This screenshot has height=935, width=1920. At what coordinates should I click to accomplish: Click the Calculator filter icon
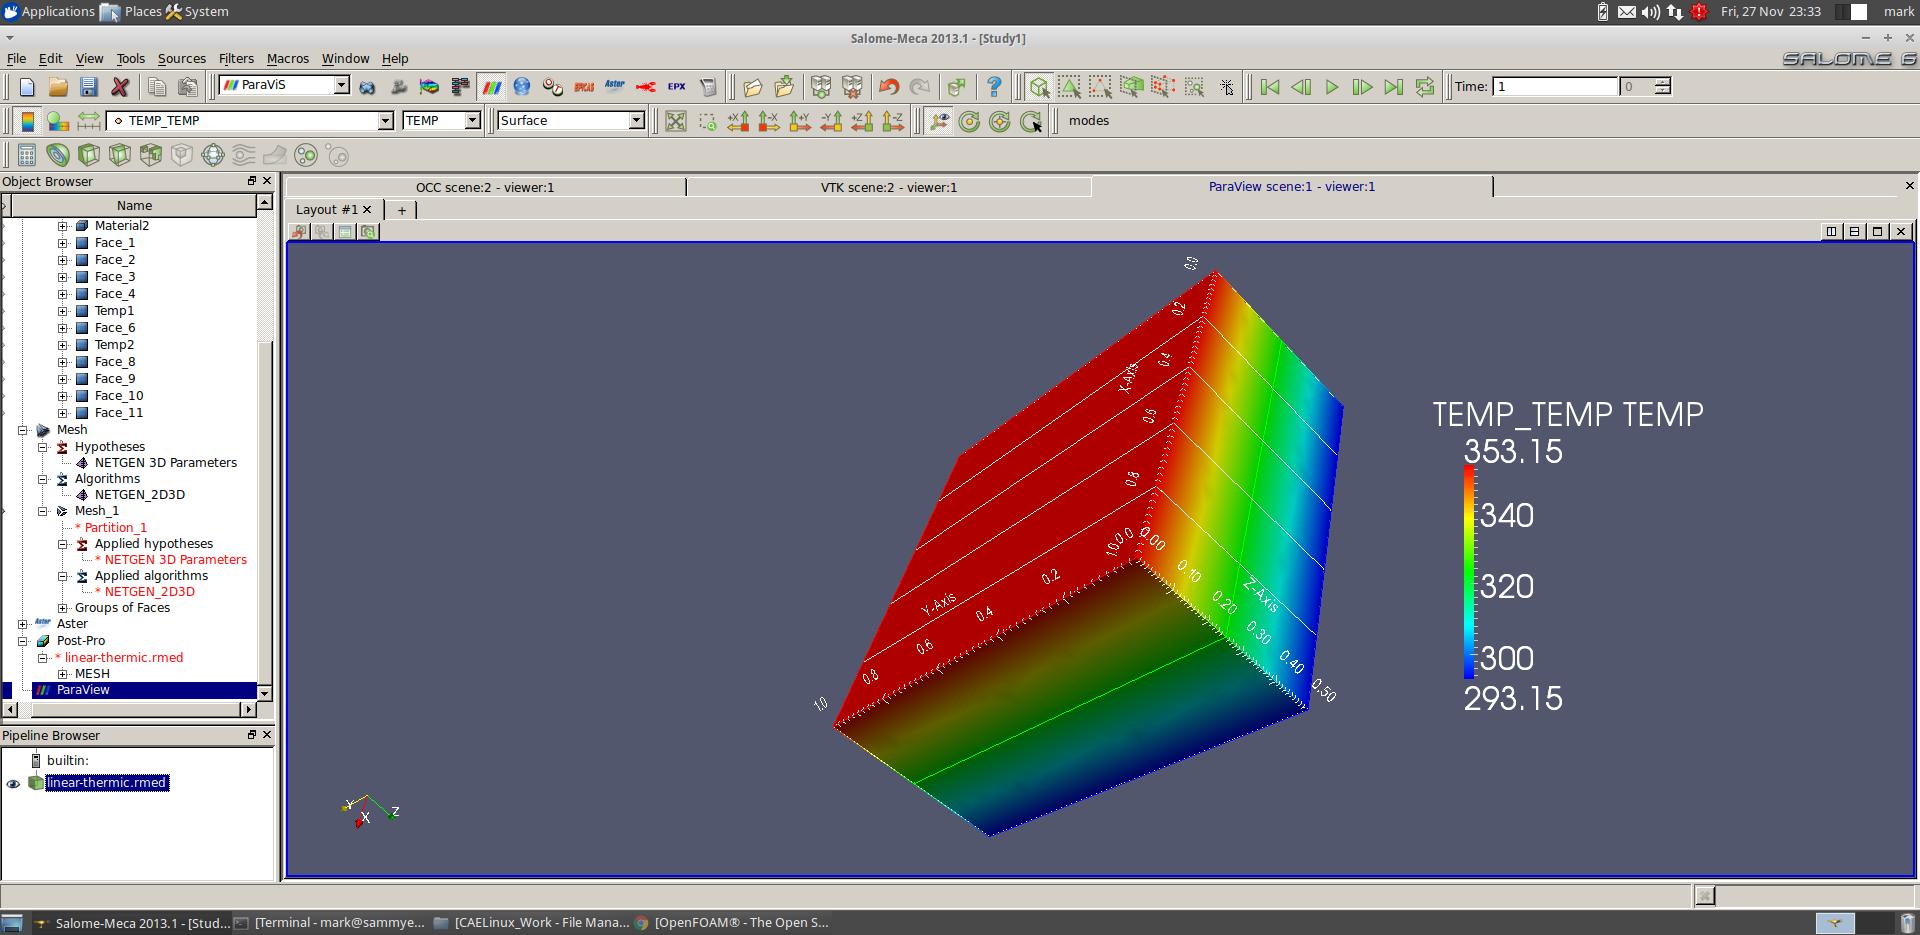coord(27,155)
